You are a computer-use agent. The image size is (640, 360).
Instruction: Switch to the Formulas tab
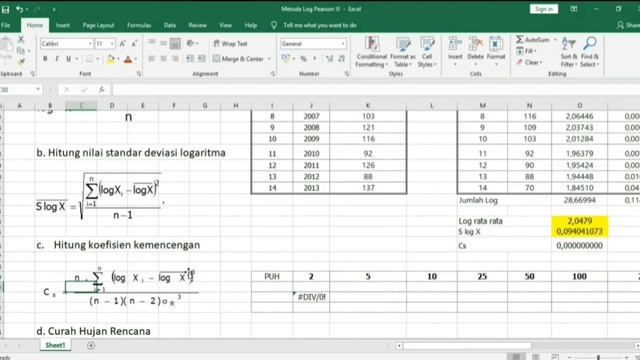pos(139,25)
